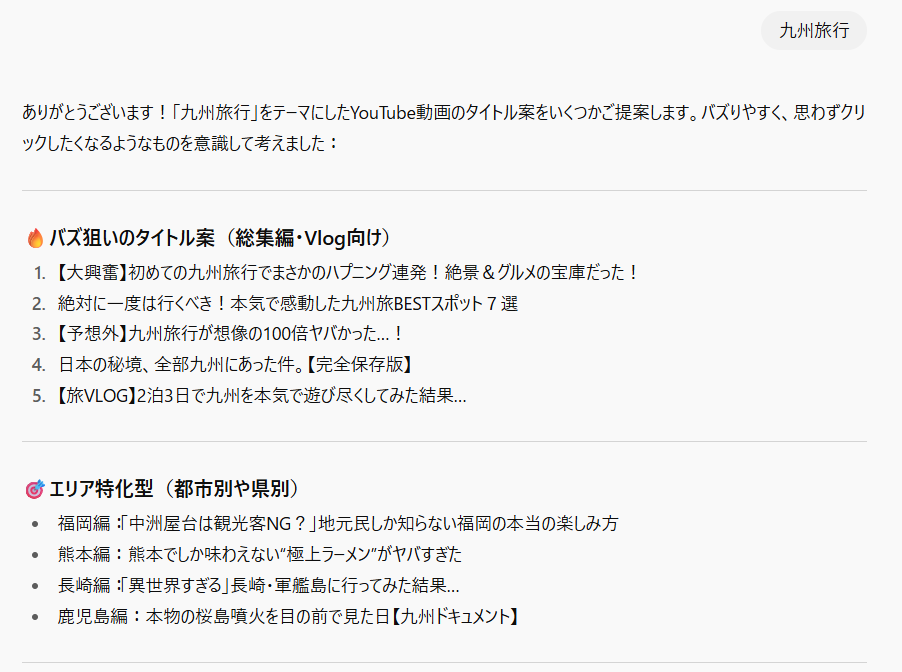Click title 2 about BESTスポット７選
Image resolution: width=902 pixels, height=672 pixels.
click(x=288, y=303)
